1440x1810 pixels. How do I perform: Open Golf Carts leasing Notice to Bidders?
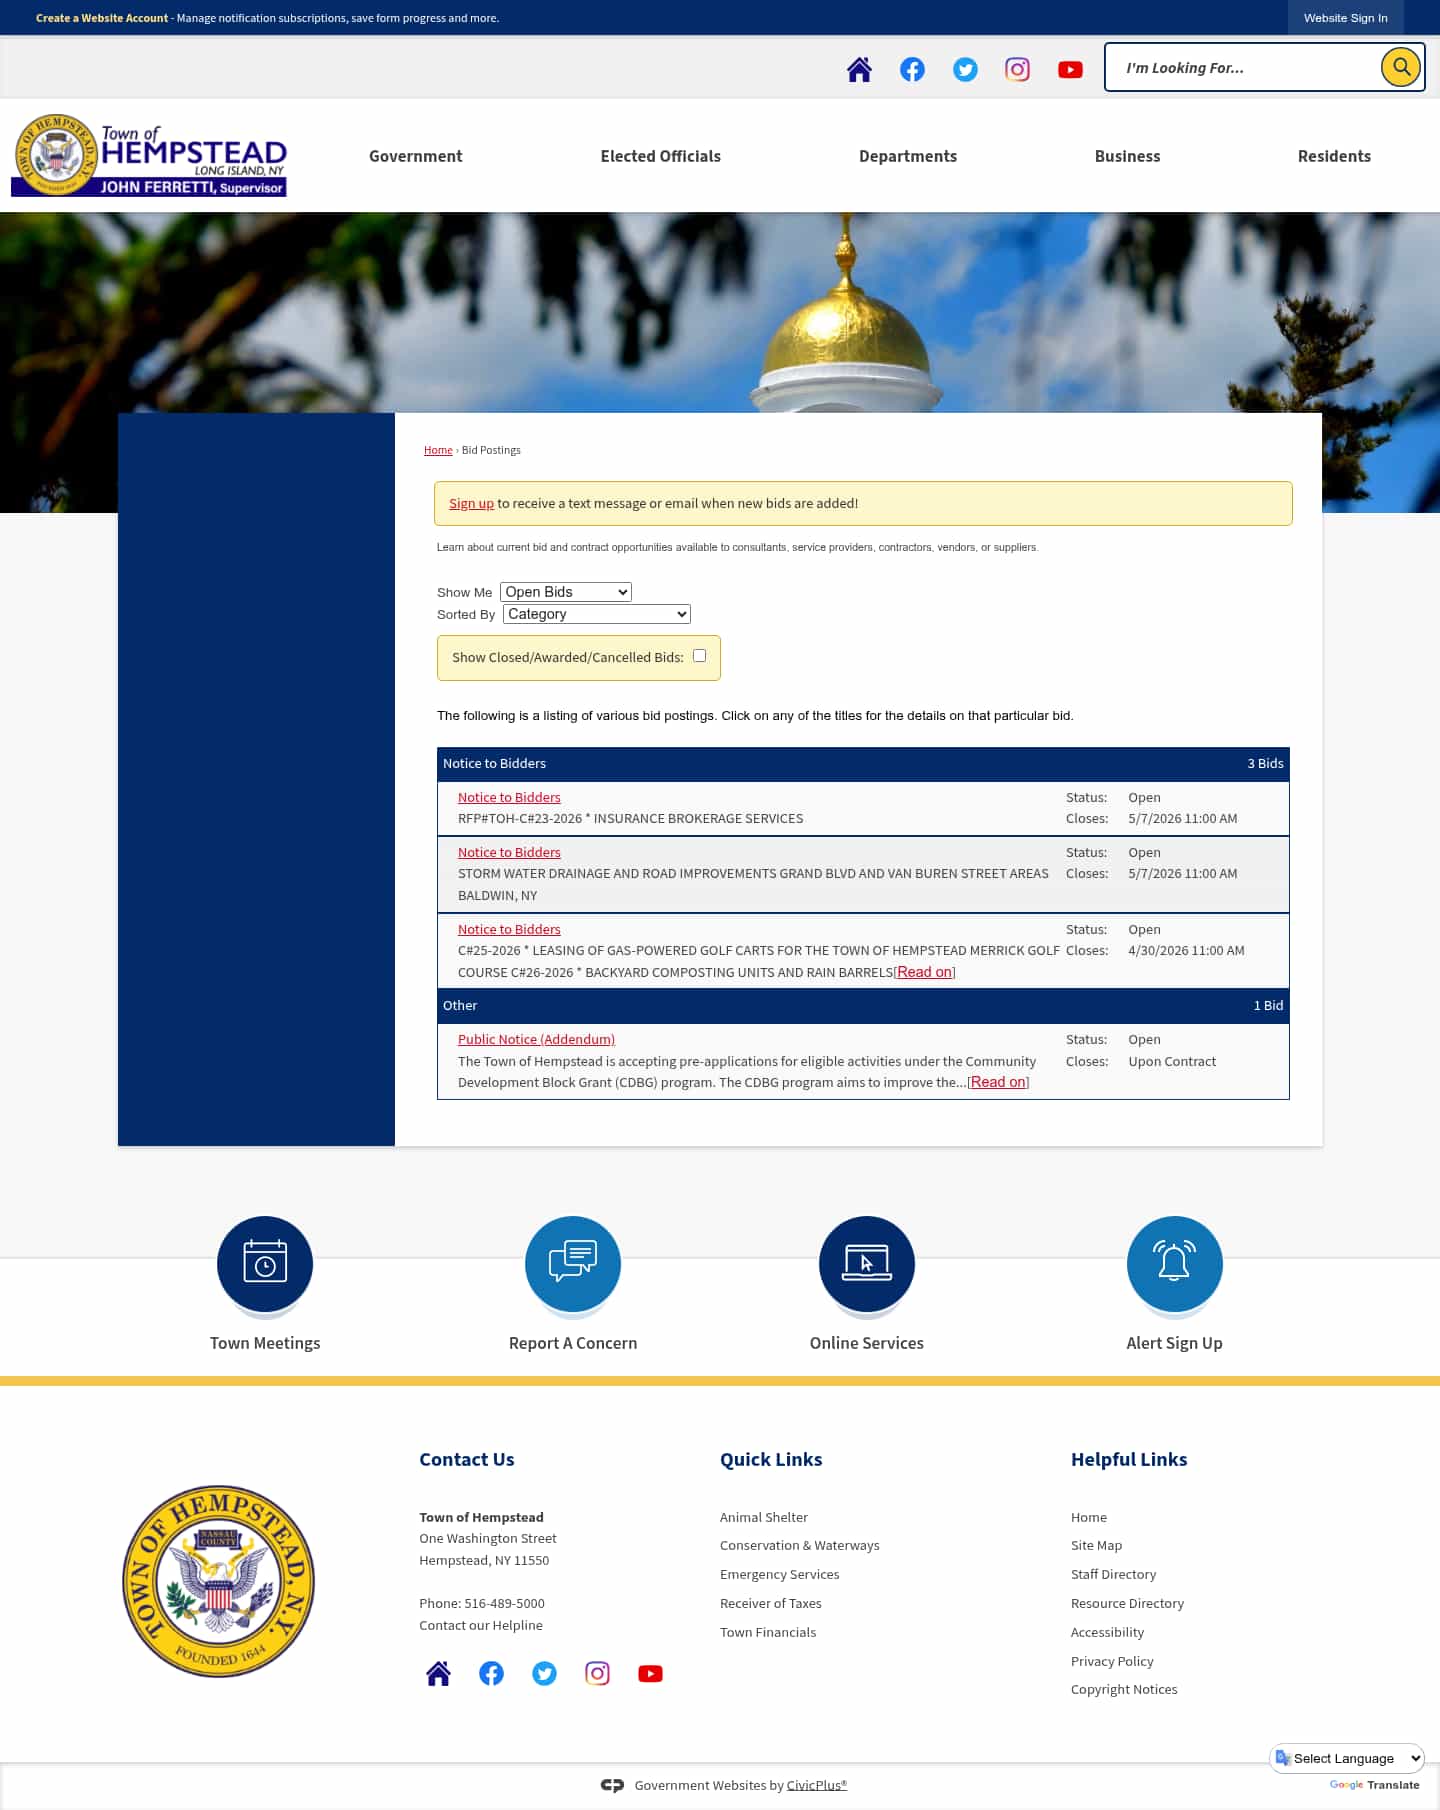[509, 929]
